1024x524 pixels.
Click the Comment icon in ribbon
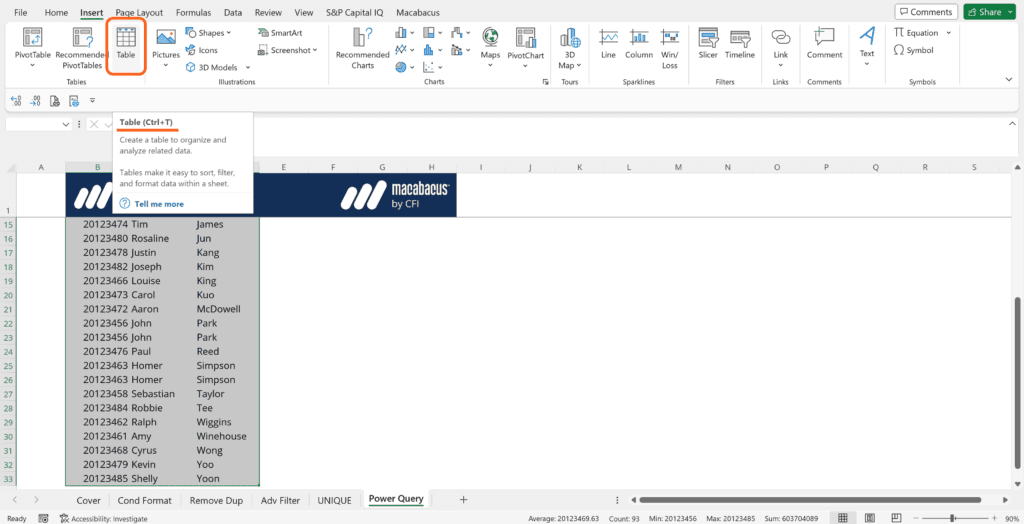coord(824,43)
